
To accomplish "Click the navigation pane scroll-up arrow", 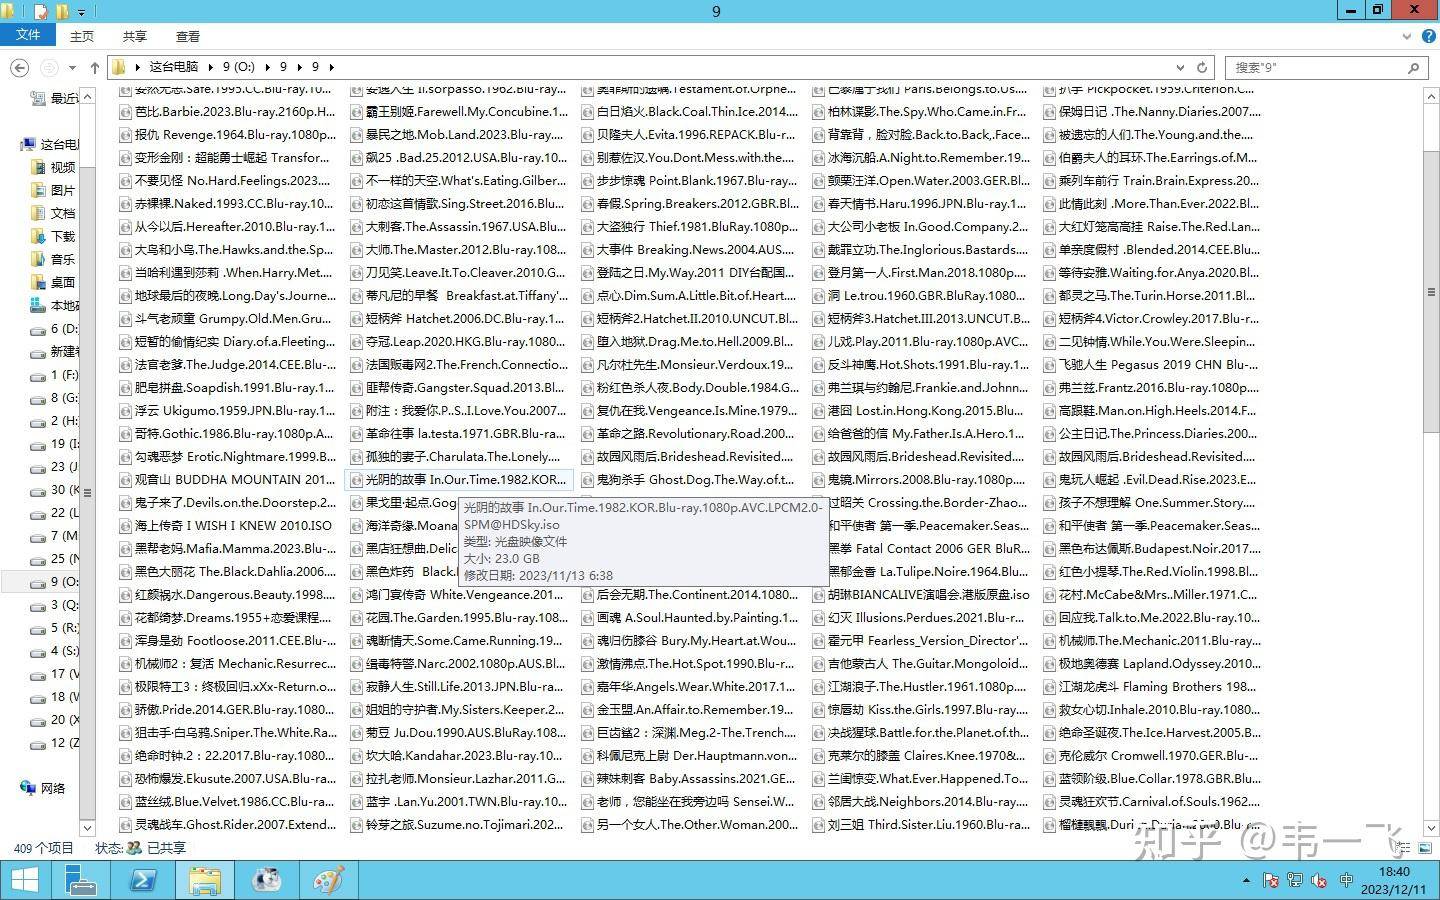I will coord(87,95).
